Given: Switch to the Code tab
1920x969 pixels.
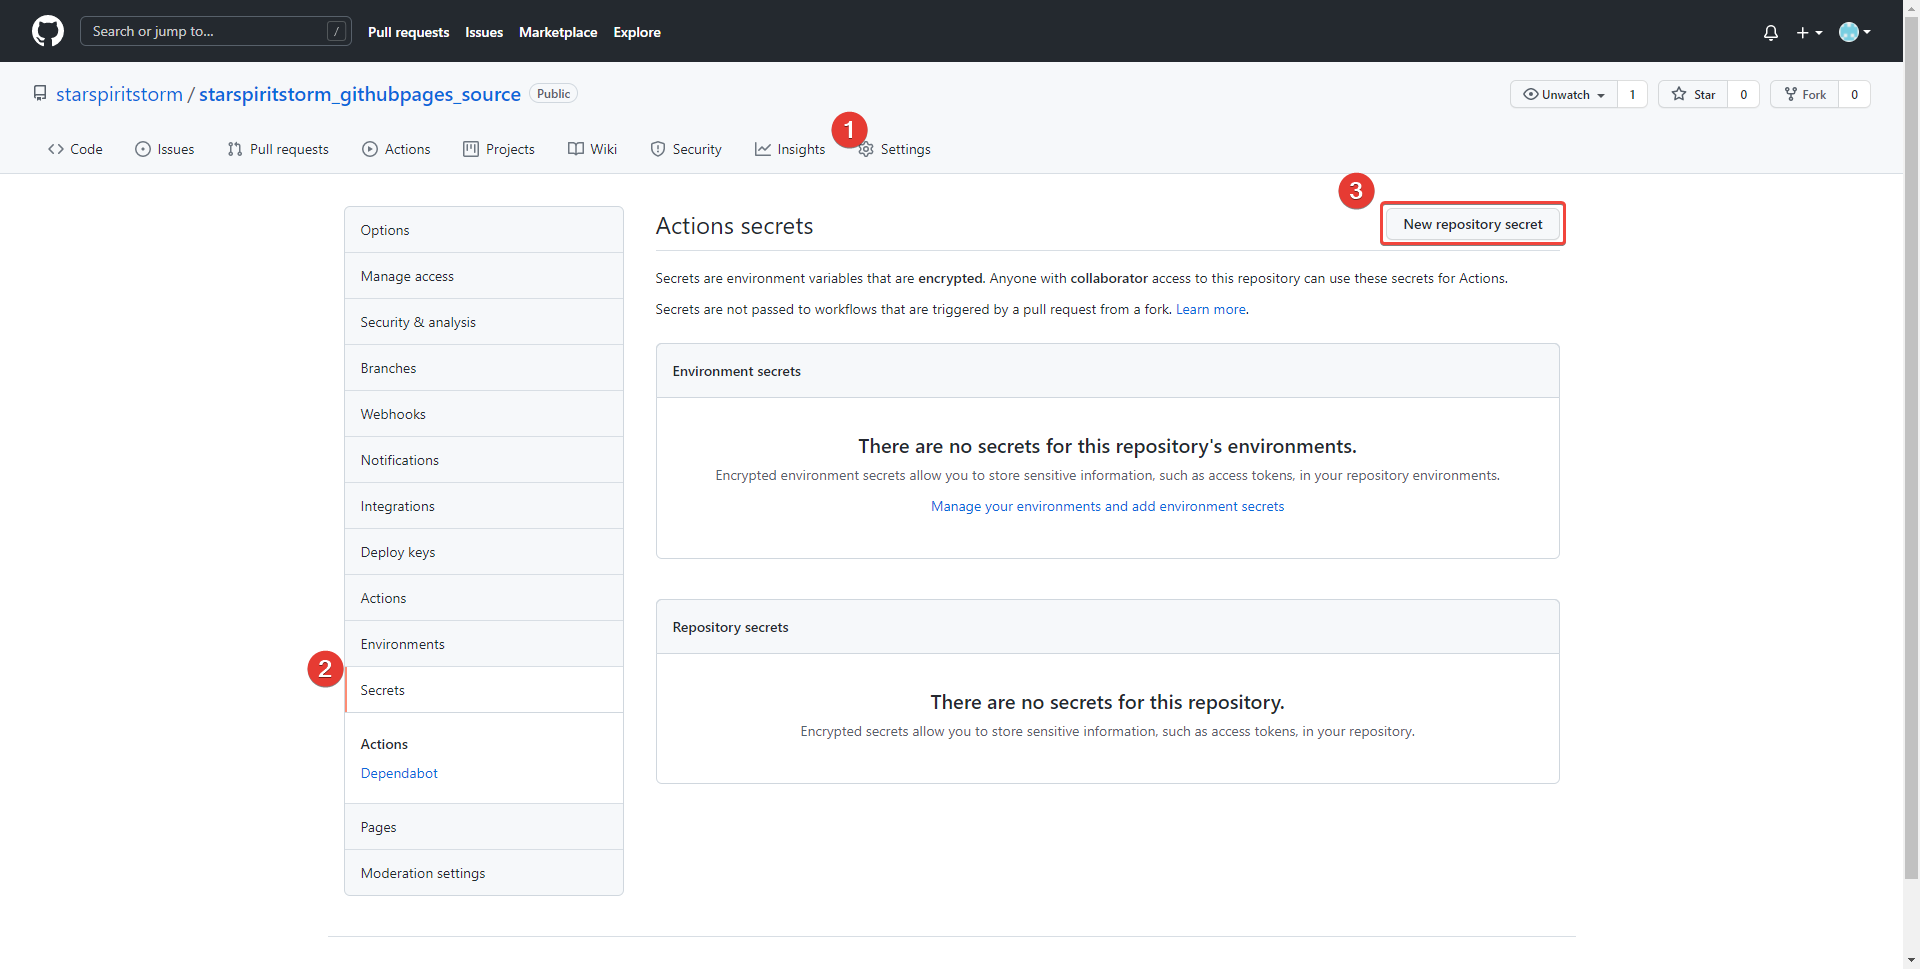Looking at the screenshot, I should pos(75,149).
